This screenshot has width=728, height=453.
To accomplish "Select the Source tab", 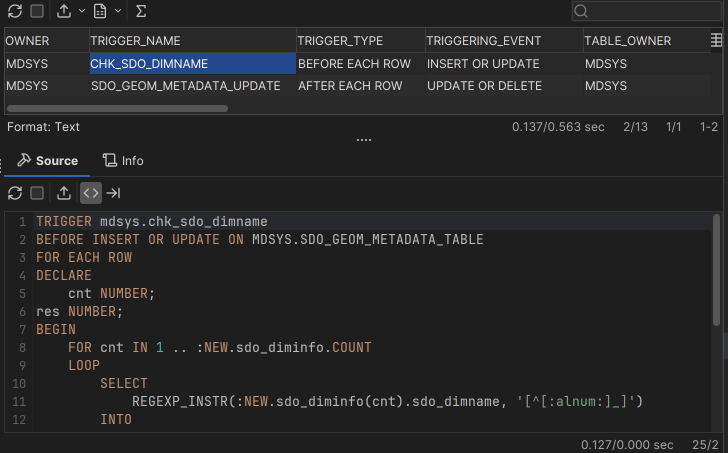I will (47, 160).
